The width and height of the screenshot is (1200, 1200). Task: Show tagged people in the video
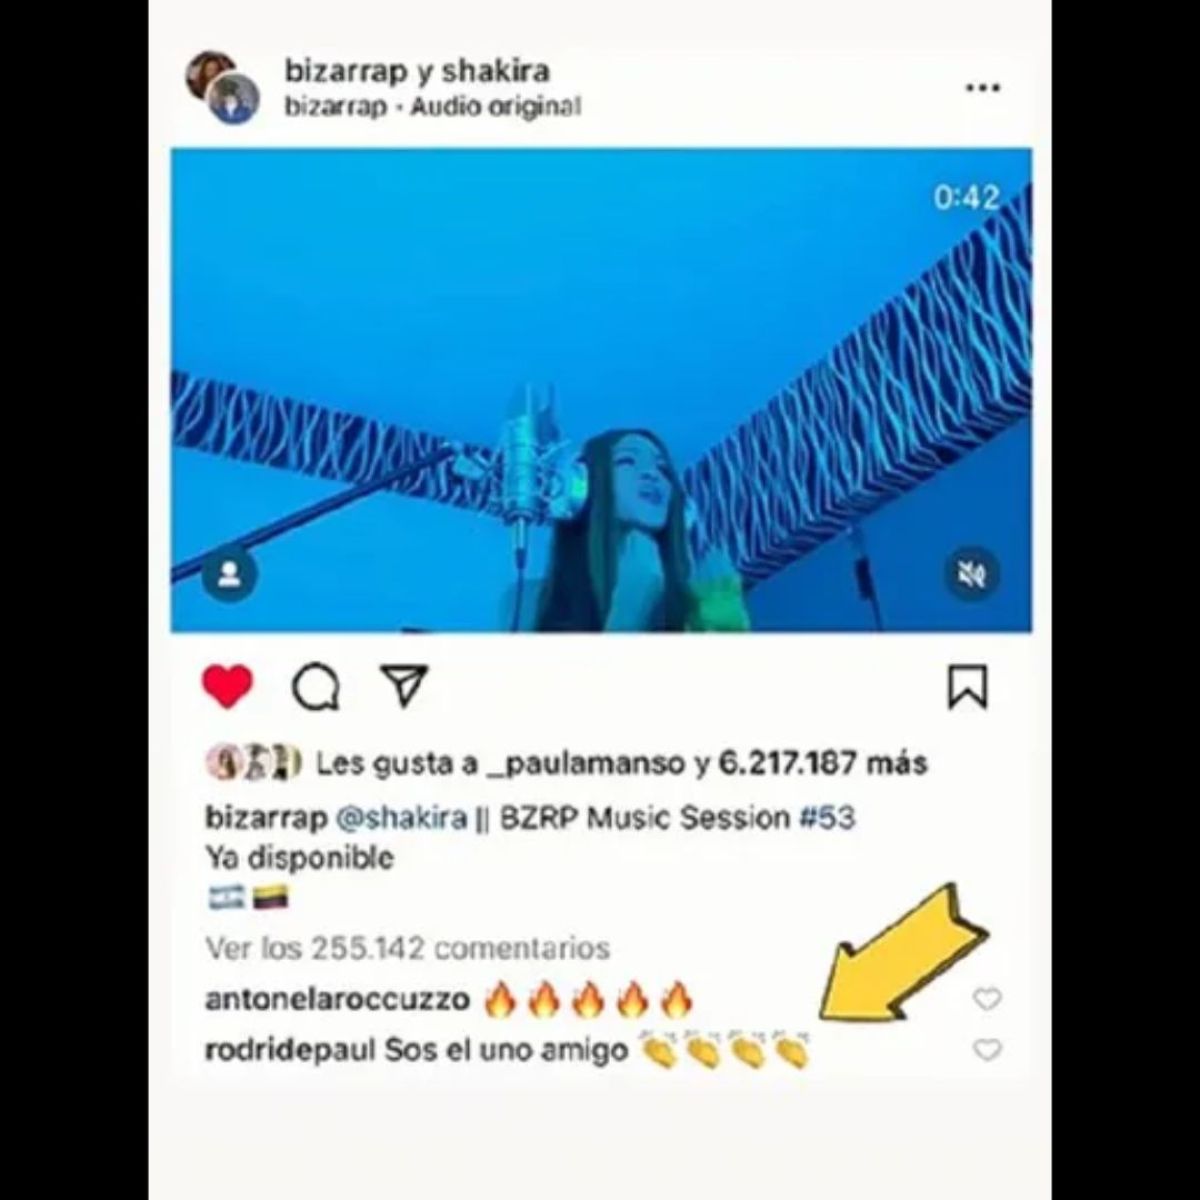pos(230,574)
